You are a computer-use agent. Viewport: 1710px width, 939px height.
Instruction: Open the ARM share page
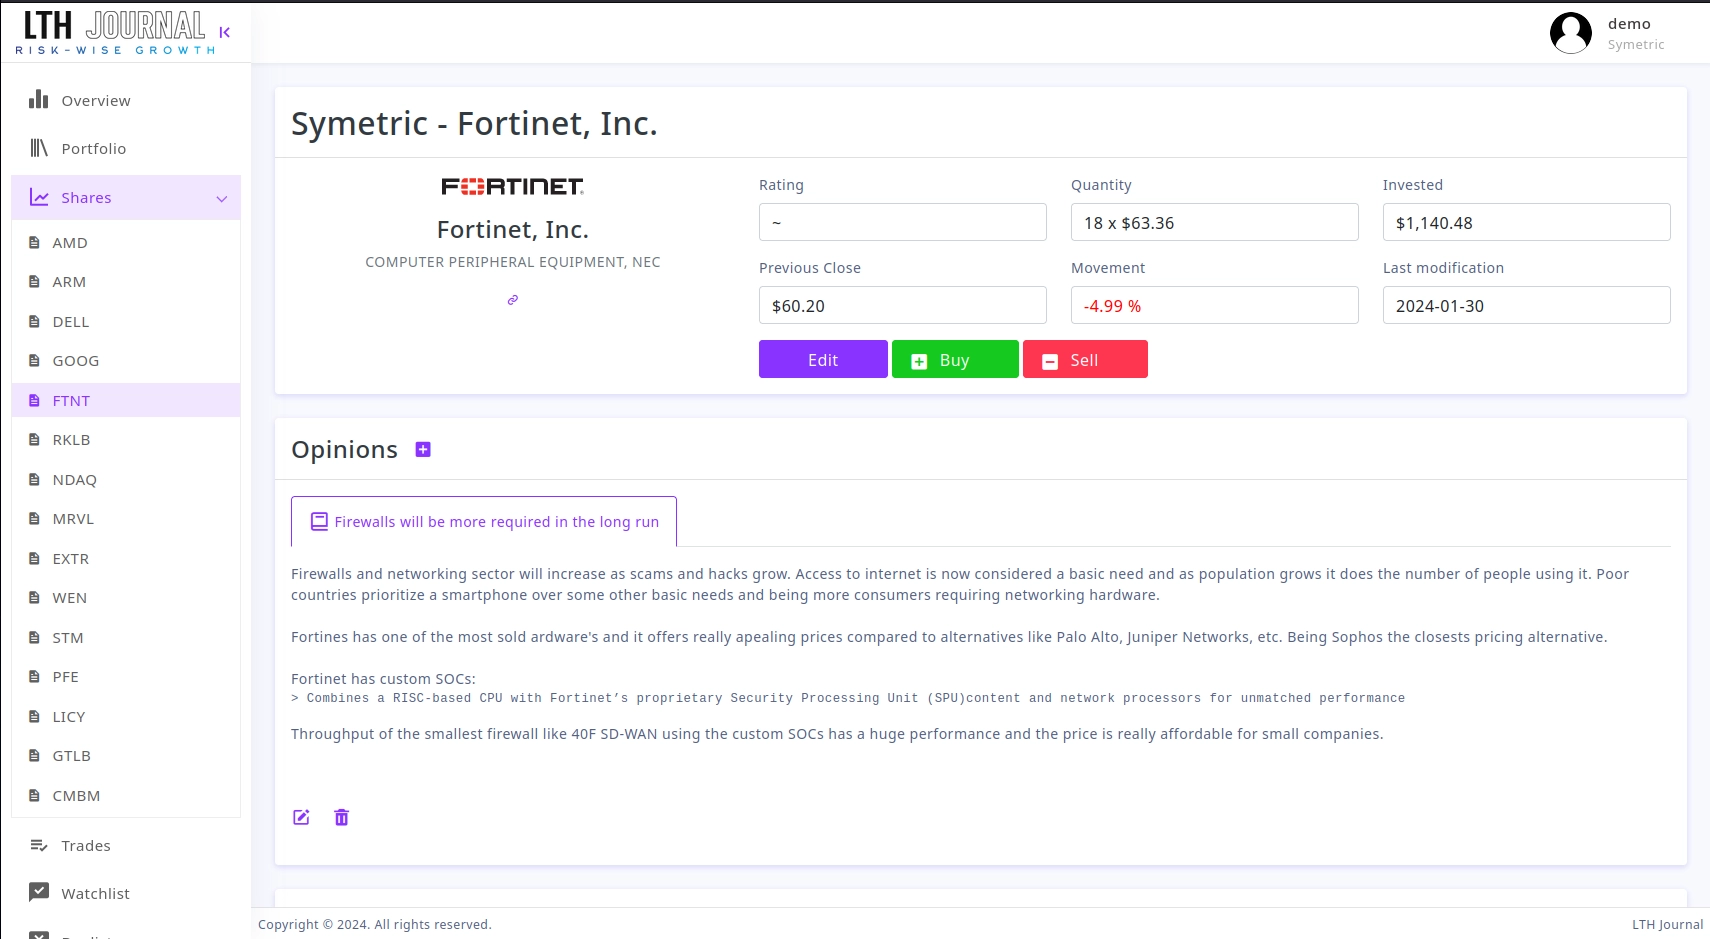126,282
